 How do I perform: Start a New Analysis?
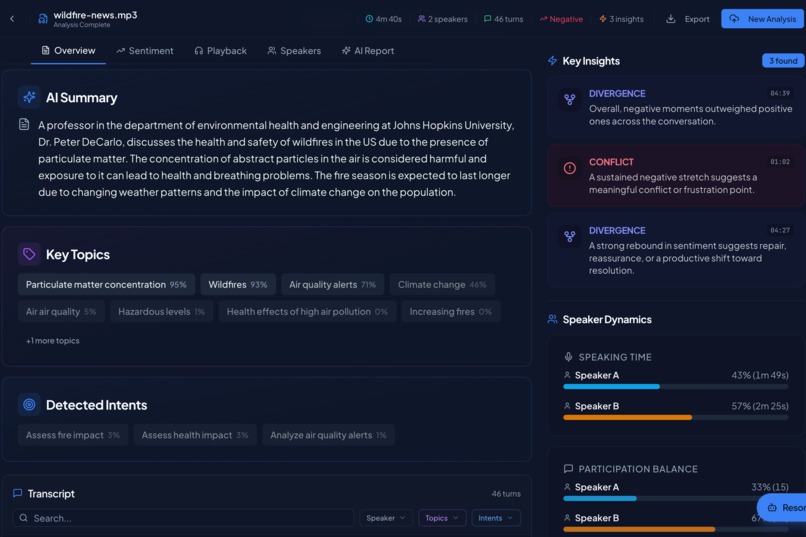762,19
